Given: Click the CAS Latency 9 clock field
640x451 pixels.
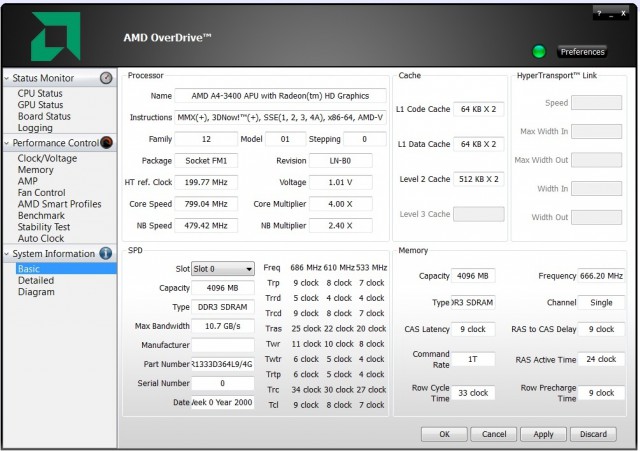Looking at the screenshot, I should point(473,329).
